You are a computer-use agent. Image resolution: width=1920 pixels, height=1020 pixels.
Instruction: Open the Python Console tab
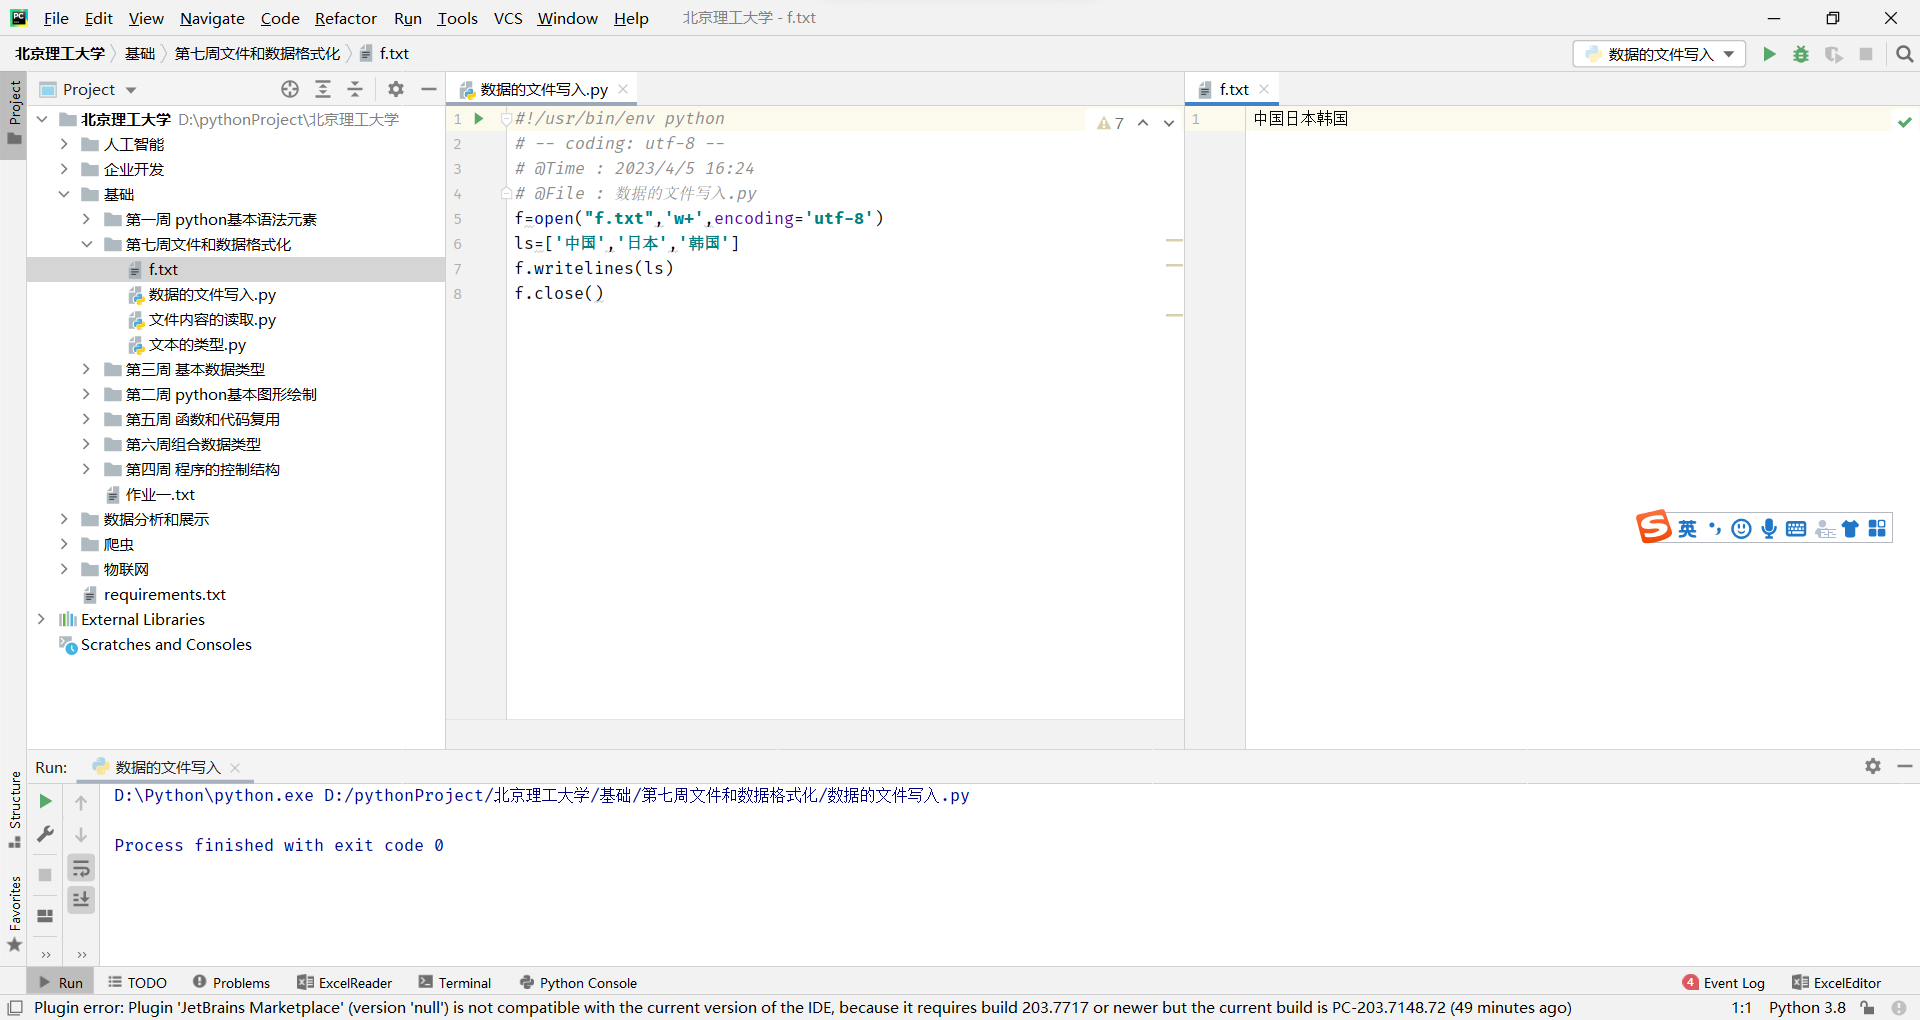(x=578, y=983)
